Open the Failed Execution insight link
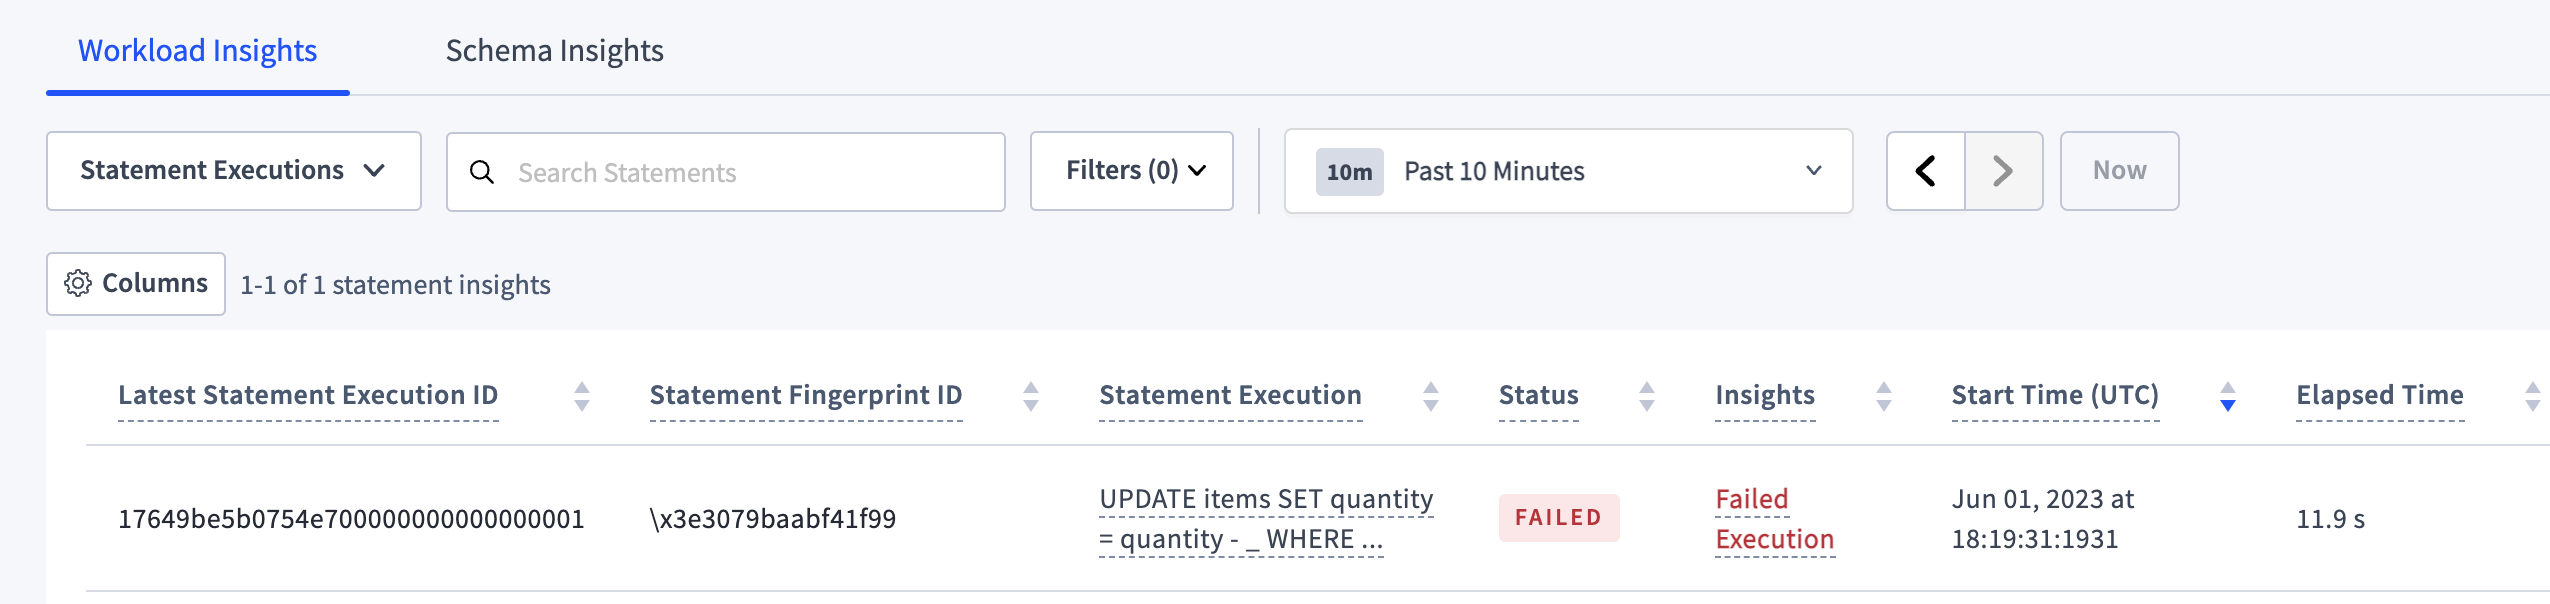 tap(1773, 518)
